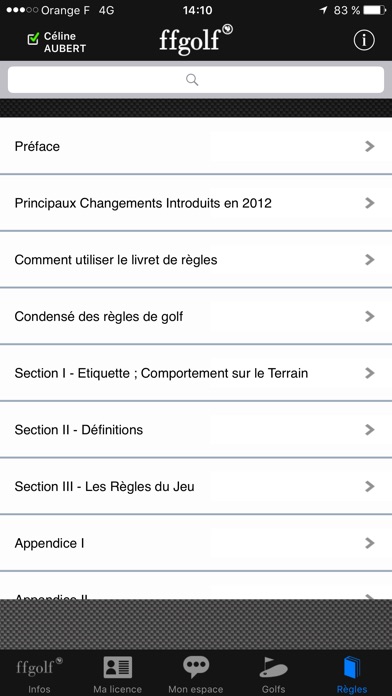The width and height of the screenshot is (392, 696).
Task: Open the Golfs flag icon
Action: 273,667
